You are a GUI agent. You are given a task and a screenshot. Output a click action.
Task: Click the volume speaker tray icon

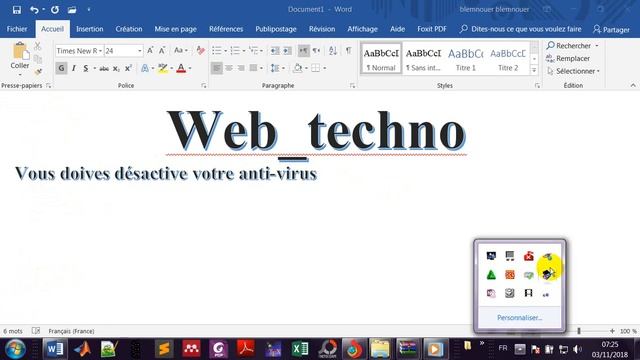(577, 349)
